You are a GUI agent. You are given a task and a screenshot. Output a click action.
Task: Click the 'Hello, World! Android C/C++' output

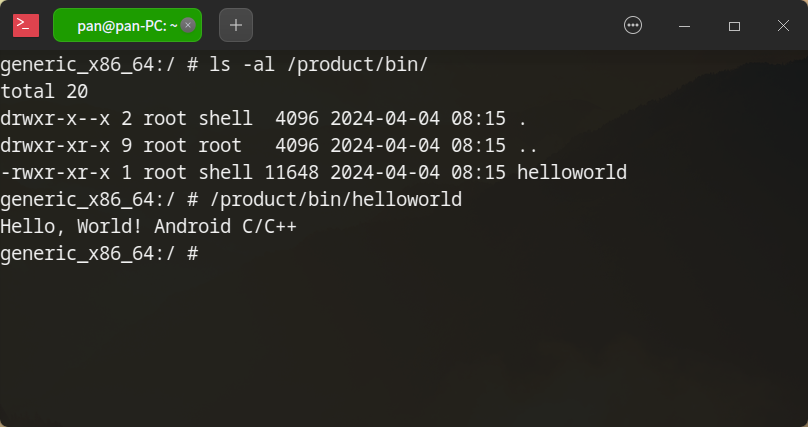148,227
